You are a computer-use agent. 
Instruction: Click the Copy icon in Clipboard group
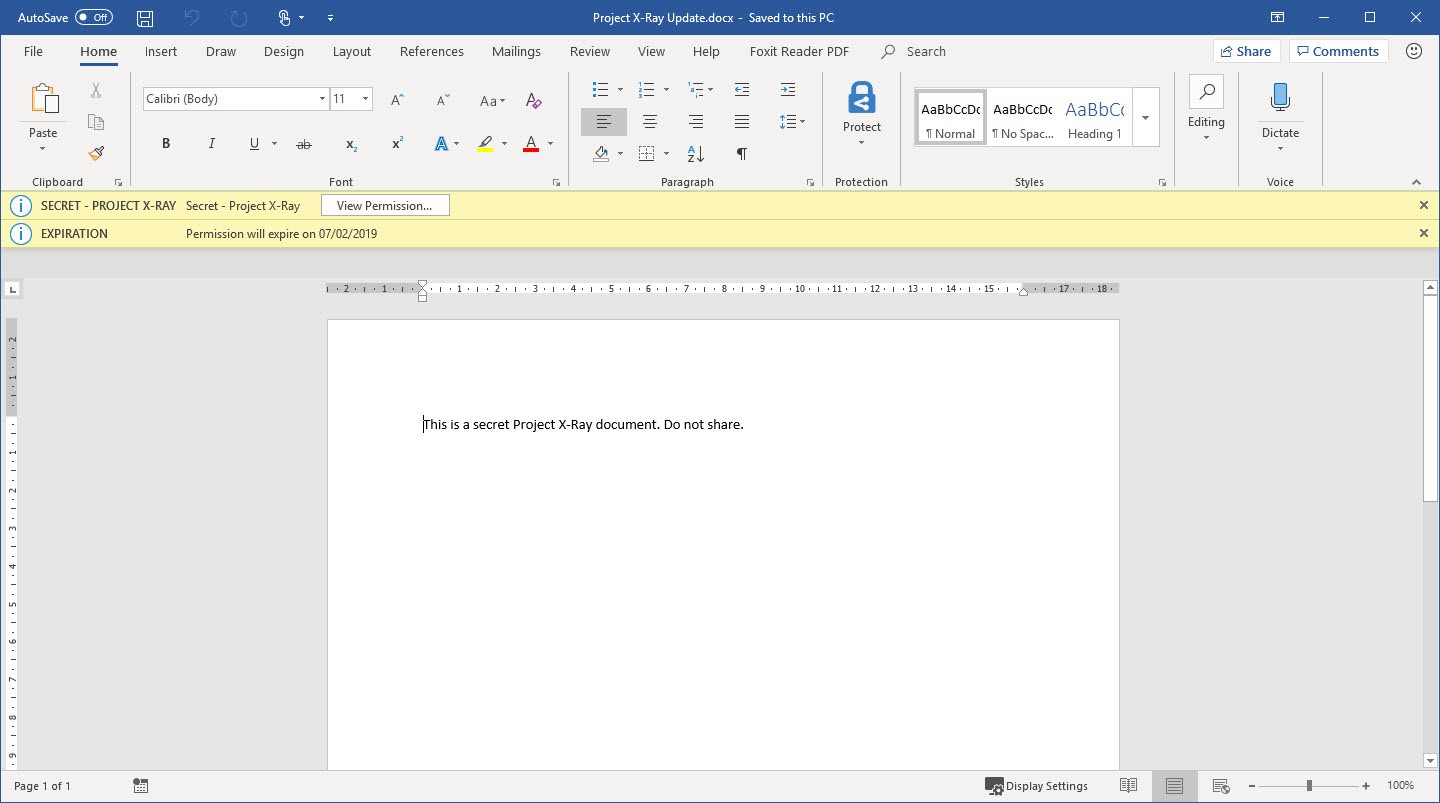[x=96, y=122]
